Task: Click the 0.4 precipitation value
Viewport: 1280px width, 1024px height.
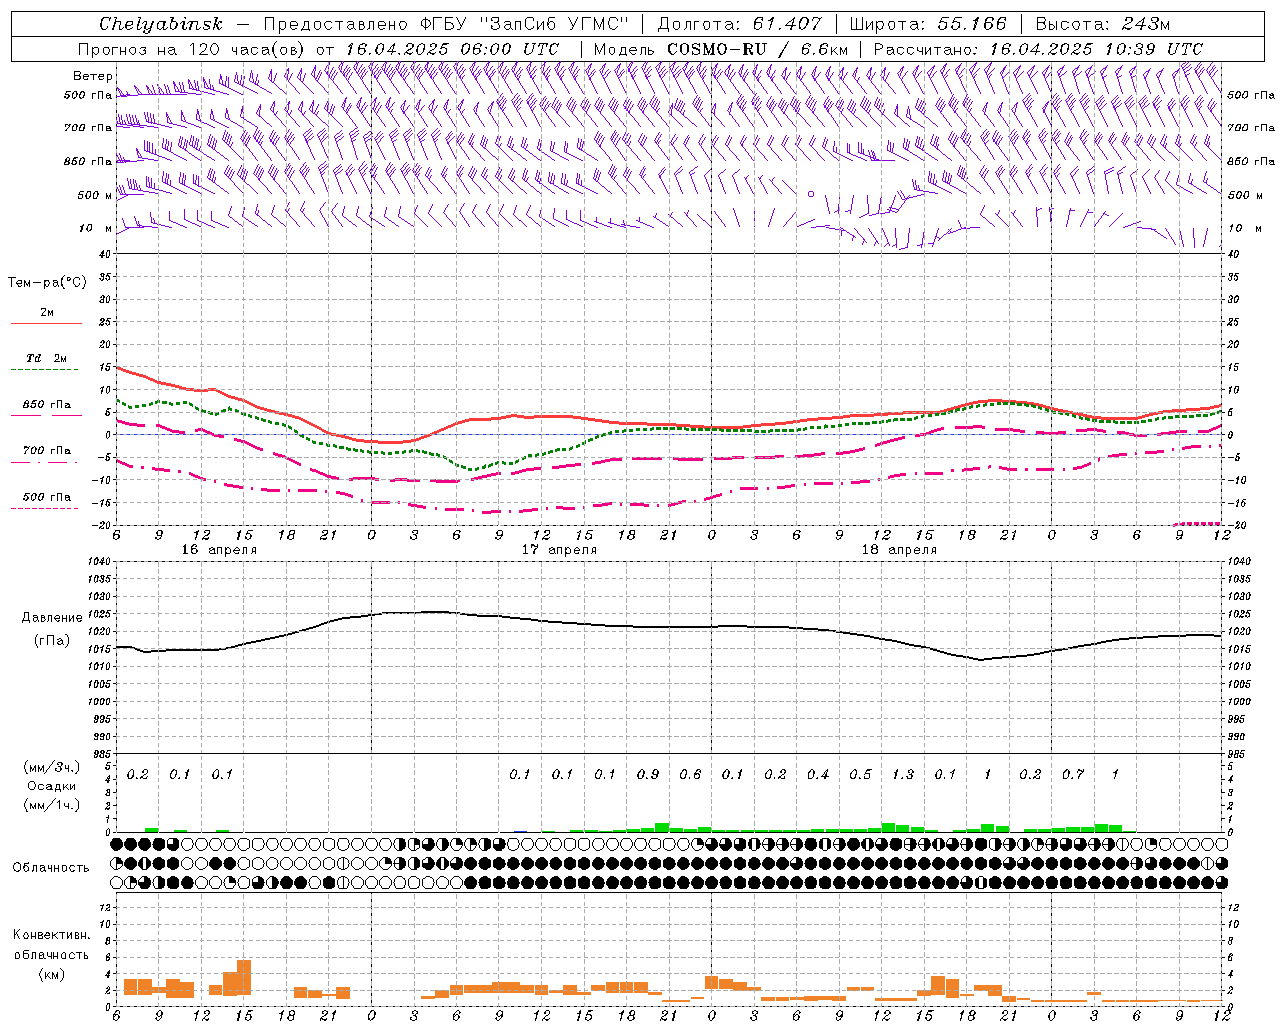Action: click(818, 775)
